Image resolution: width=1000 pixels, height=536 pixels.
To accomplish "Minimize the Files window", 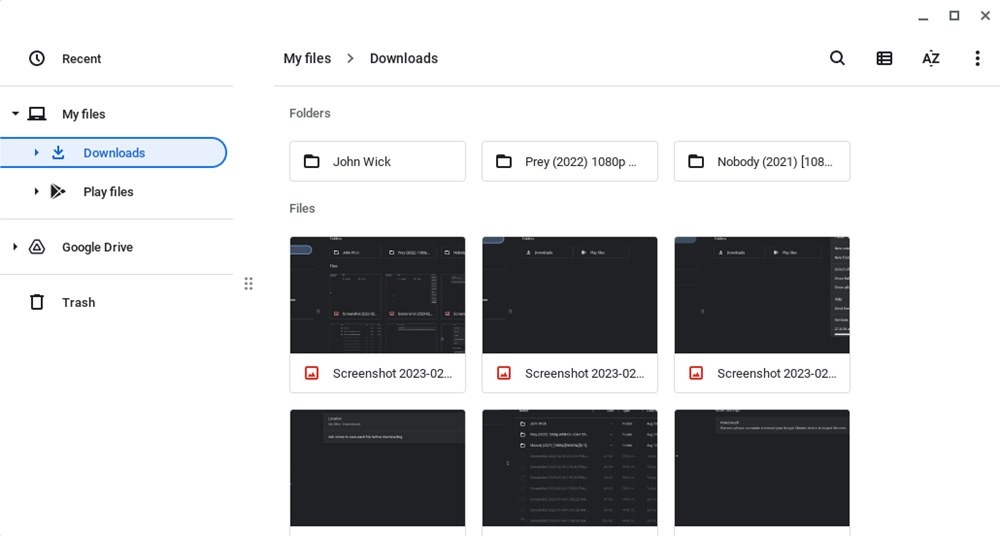I will tap(923, 17).
